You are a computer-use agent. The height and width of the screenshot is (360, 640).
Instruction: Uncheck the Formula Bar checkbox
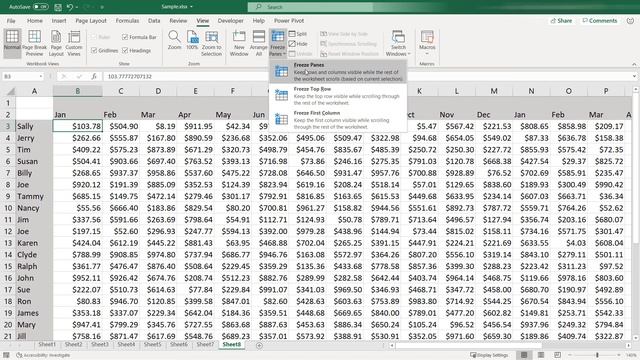tap(125, 37)
